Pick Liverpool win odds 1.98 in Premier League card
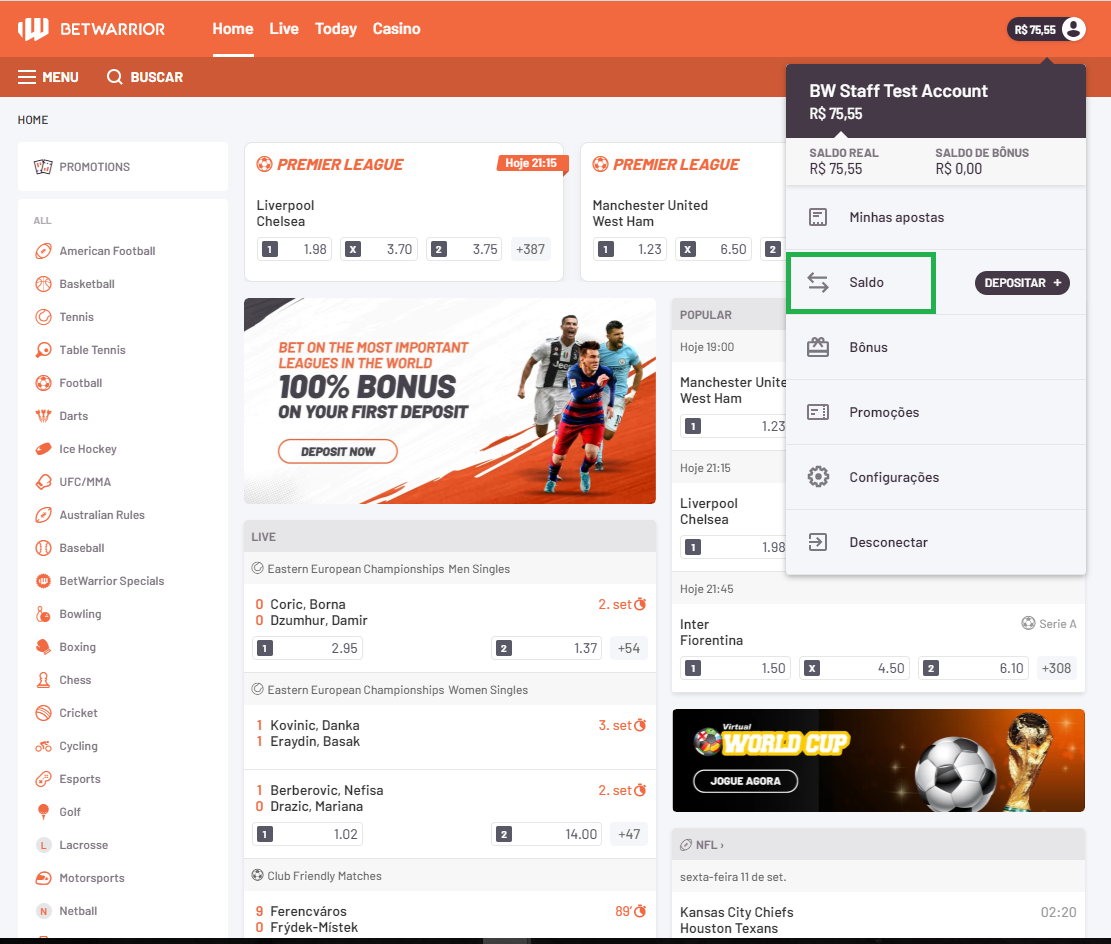 295,249
